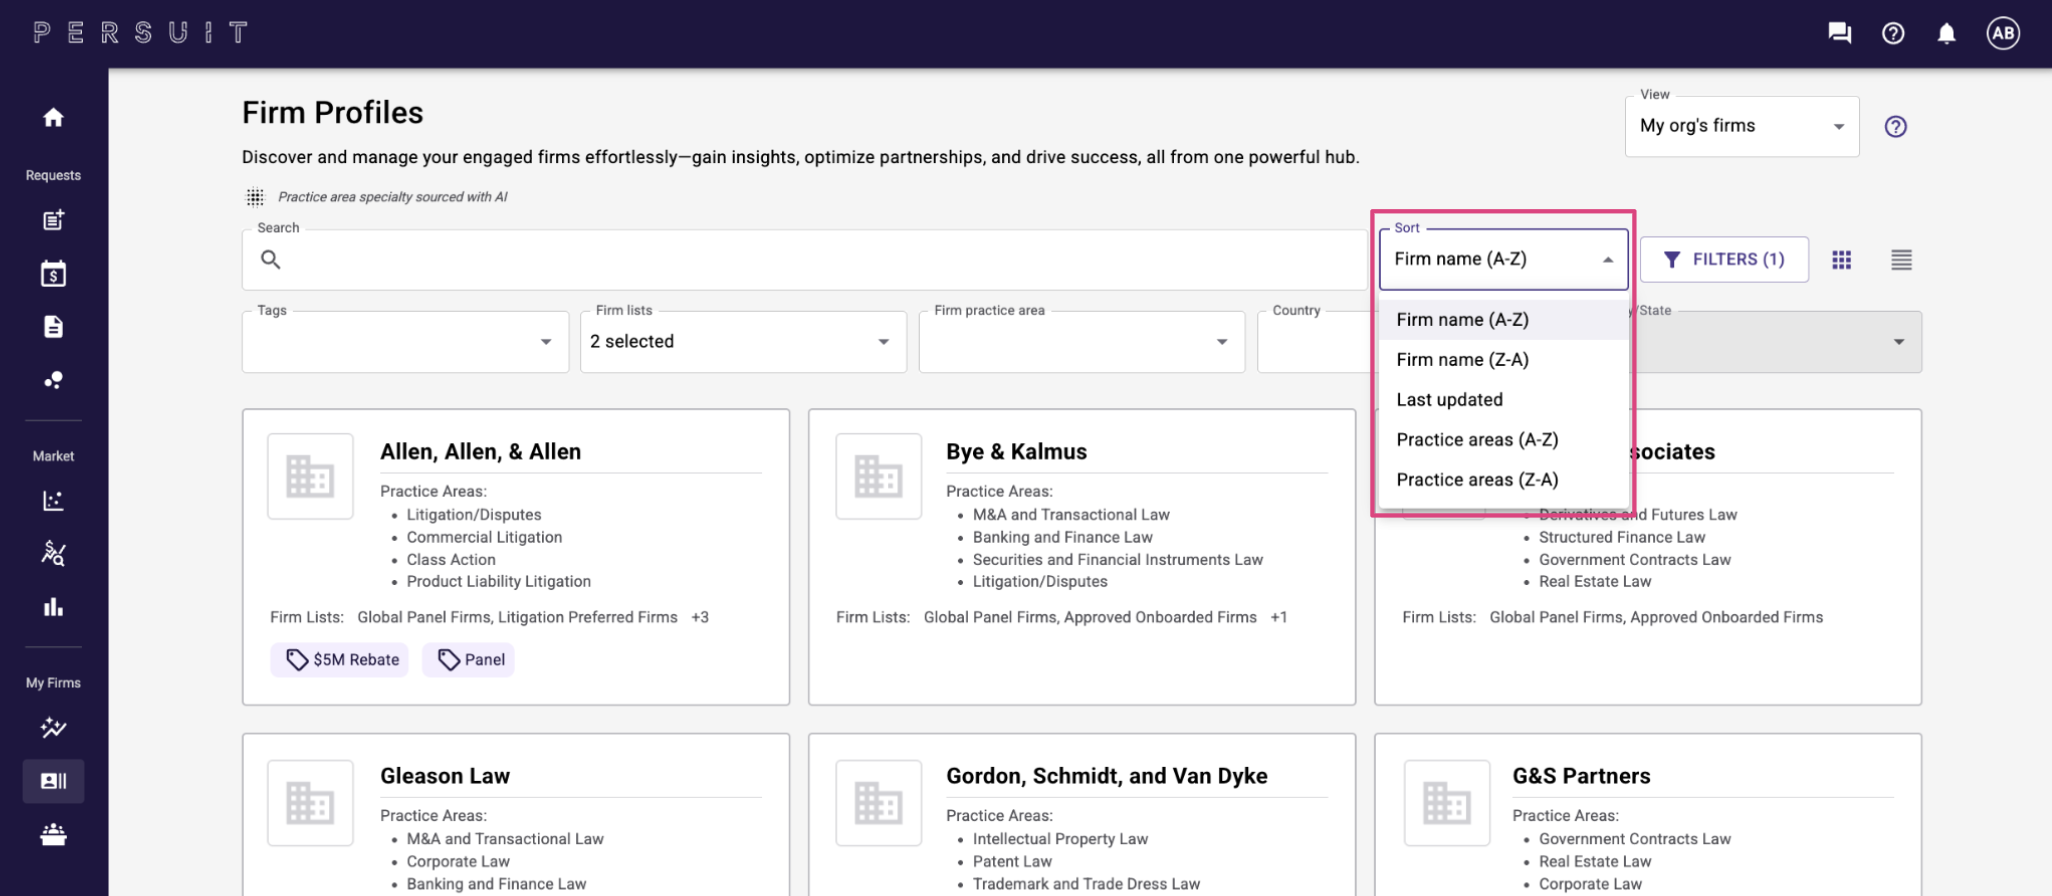This screenshot has height=896, width=2052.
Task: Open G&S Partners firm profile
Action: (x=1581, y=776)
